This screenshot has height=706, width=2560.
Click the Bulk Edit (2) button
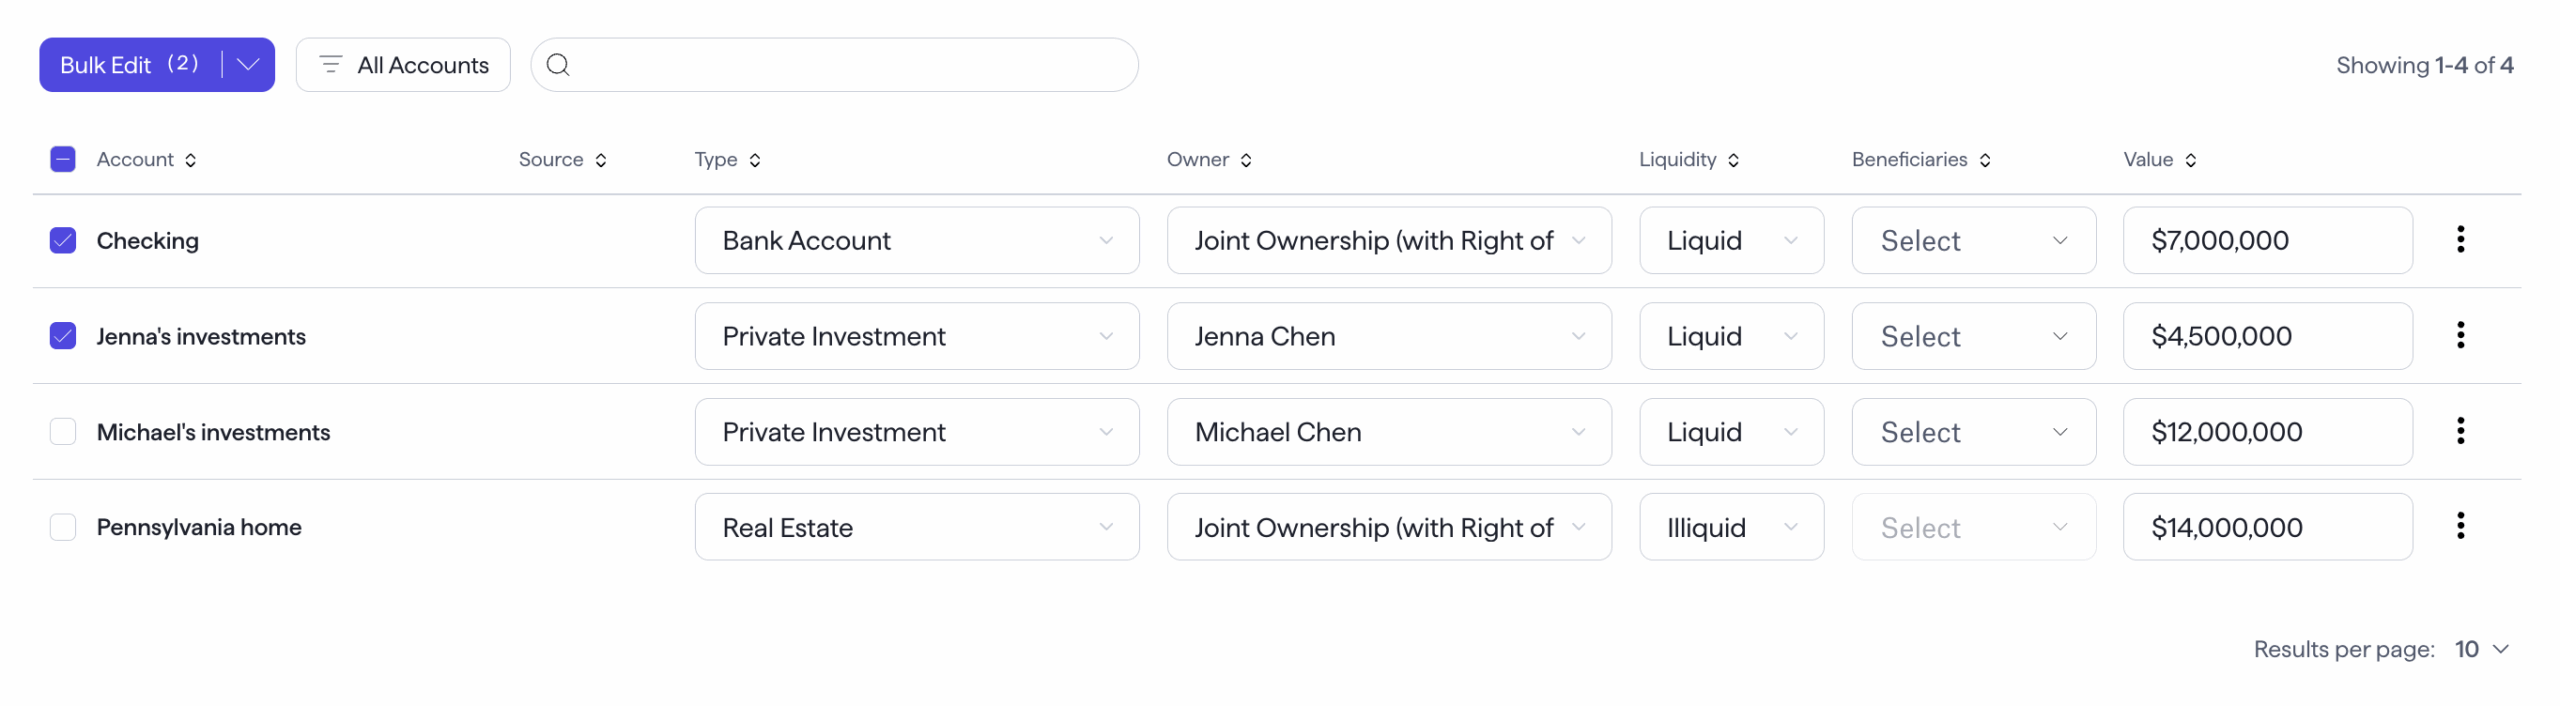click(x=128, y=65)
